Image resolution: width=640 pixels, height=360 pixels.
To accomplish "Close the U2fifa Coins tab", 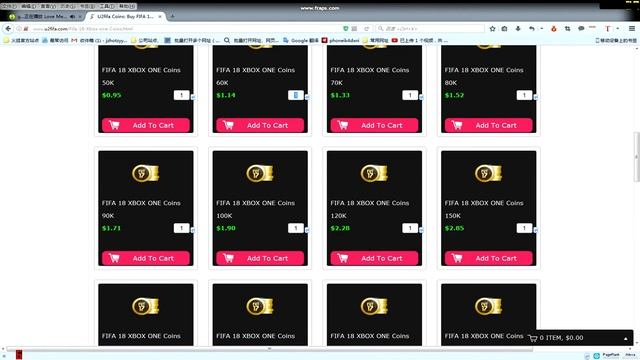I will pyautogui.click(x=160, y=17).
